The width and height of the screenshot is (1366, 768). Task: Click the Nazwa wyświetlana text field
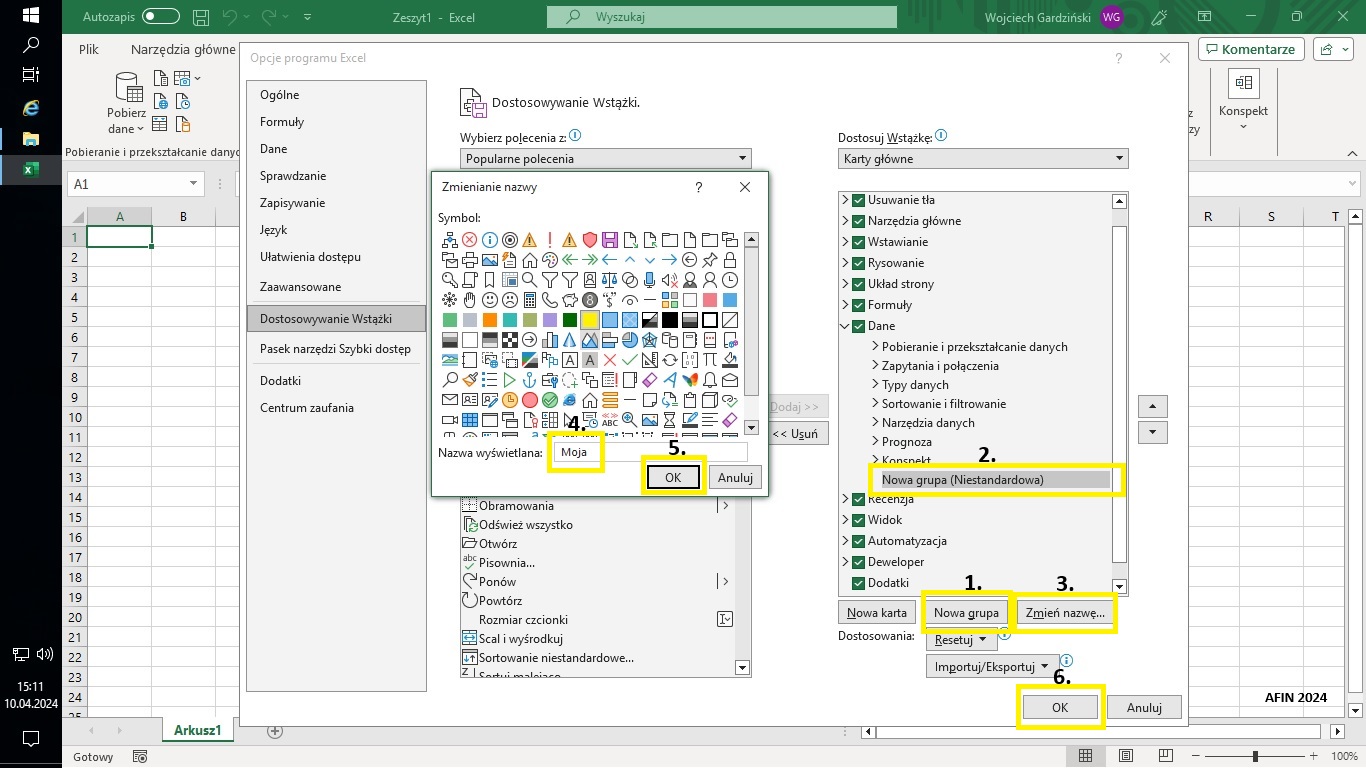pos(651,452)
